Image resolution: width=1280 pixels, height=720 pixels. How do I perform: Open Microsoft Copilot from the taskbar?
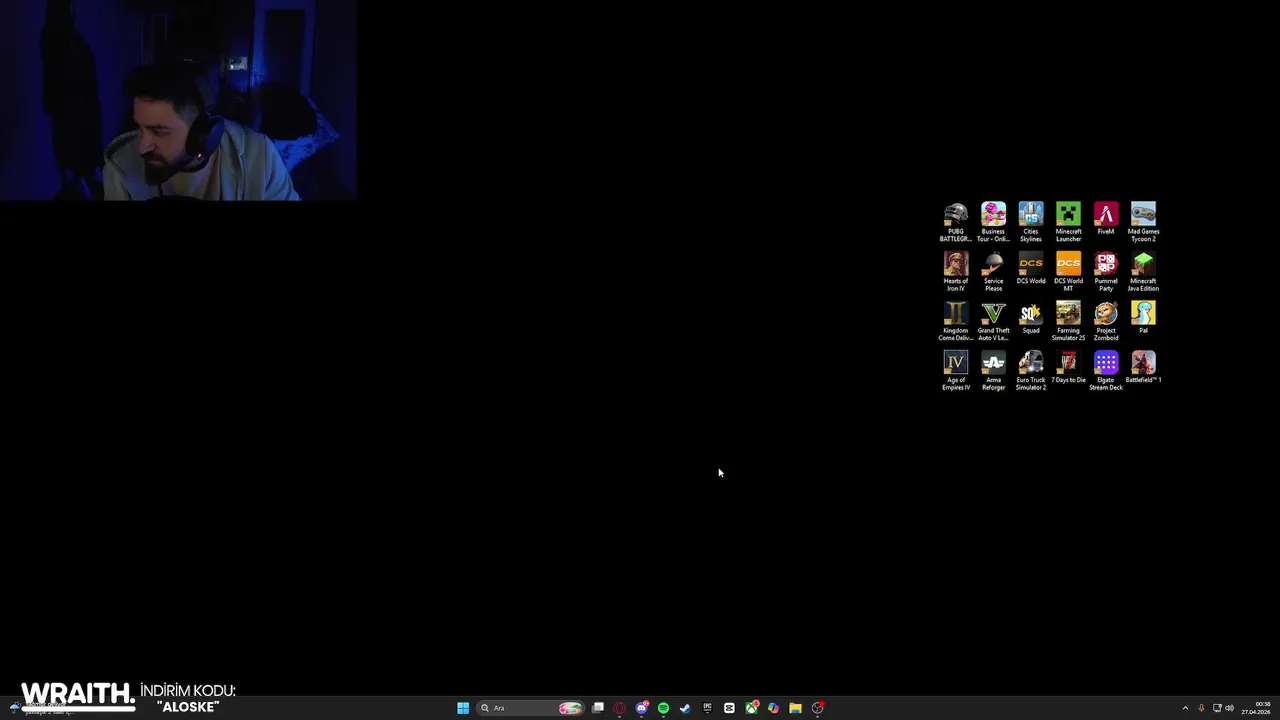tap(773, 708)
